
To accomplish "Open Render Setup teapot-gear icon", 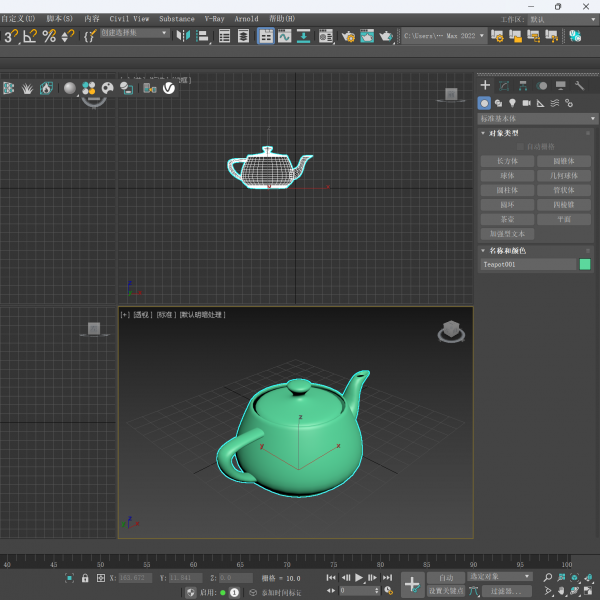I will (348, 36).
